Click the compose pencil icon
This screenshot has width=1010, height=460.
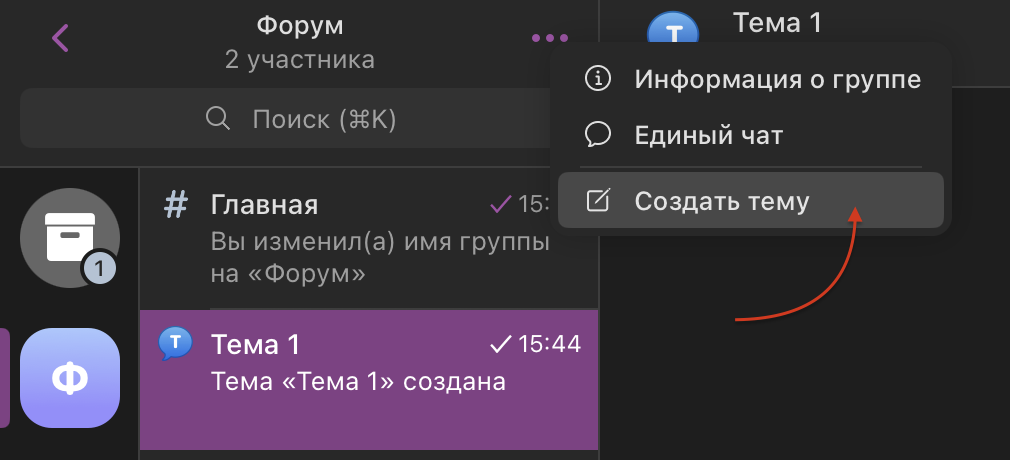[598, 201]
